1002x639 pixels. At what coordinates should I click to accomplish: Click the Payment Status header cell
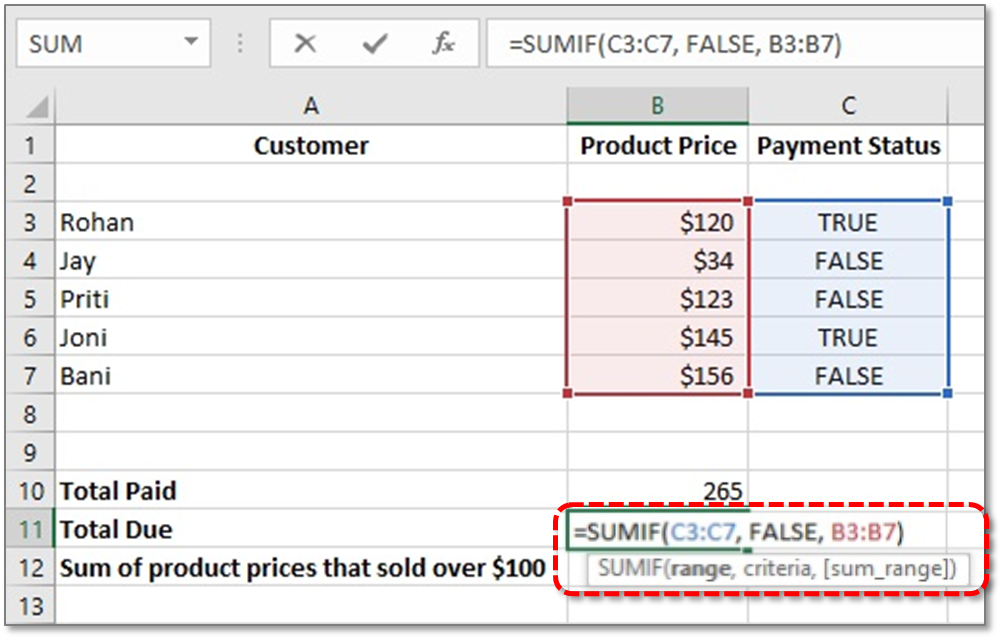coord(848,146)
